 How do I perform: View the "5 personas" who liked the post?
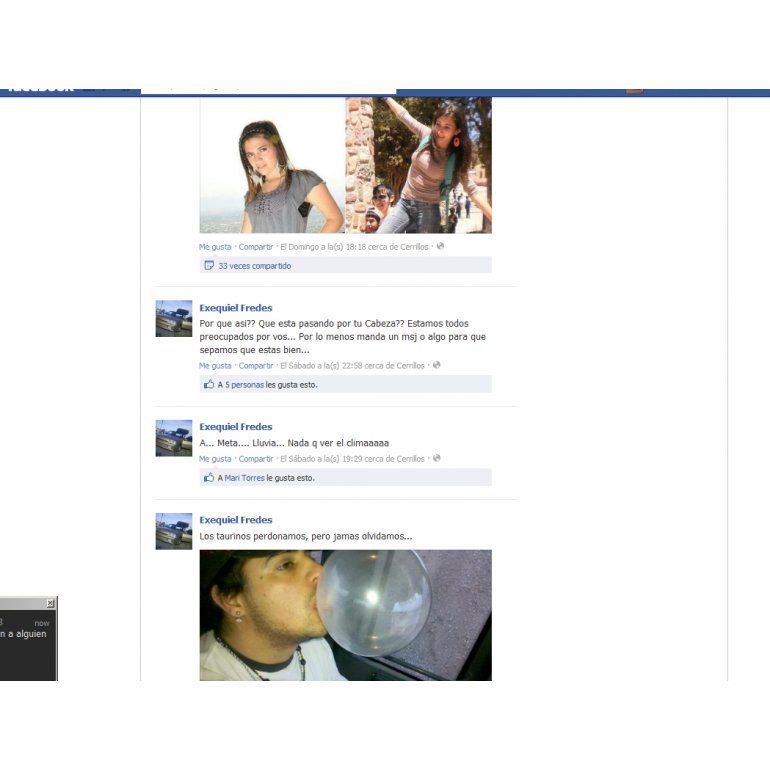[x=244, y=384]
